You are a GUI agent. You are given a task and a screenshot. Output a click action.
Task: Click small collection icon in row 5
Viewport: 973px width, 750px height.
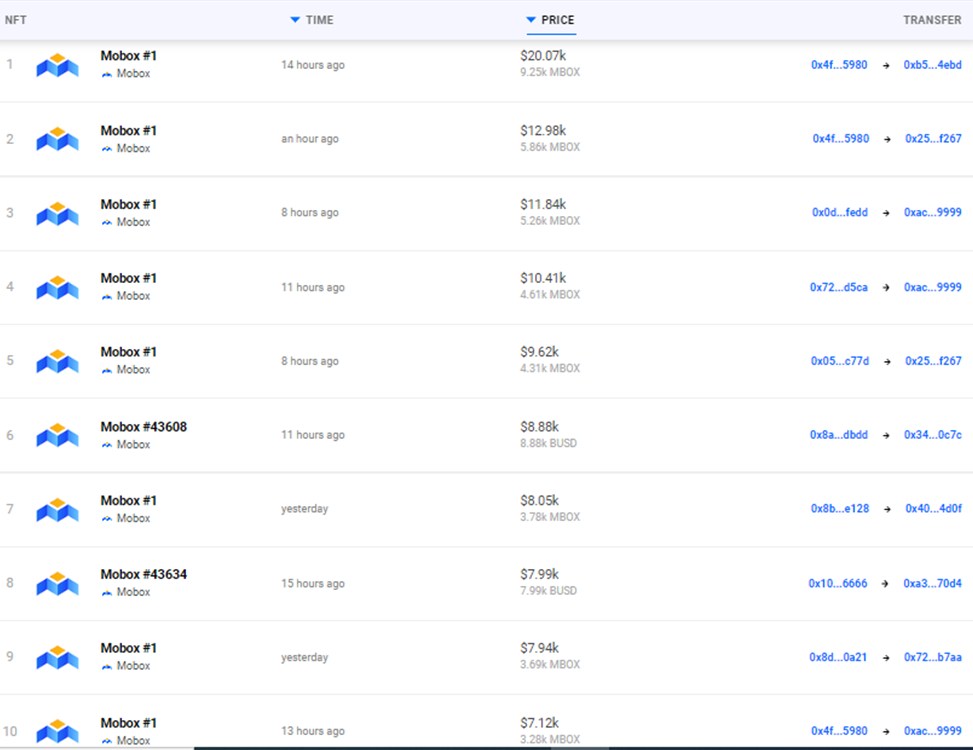click(107, 370)
